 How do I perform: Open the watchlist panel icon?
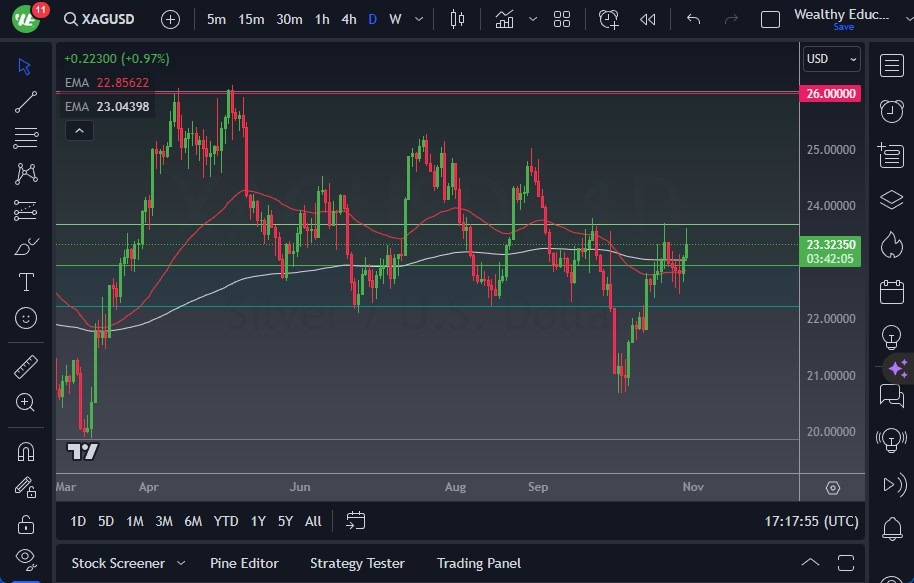pos(891,66)
